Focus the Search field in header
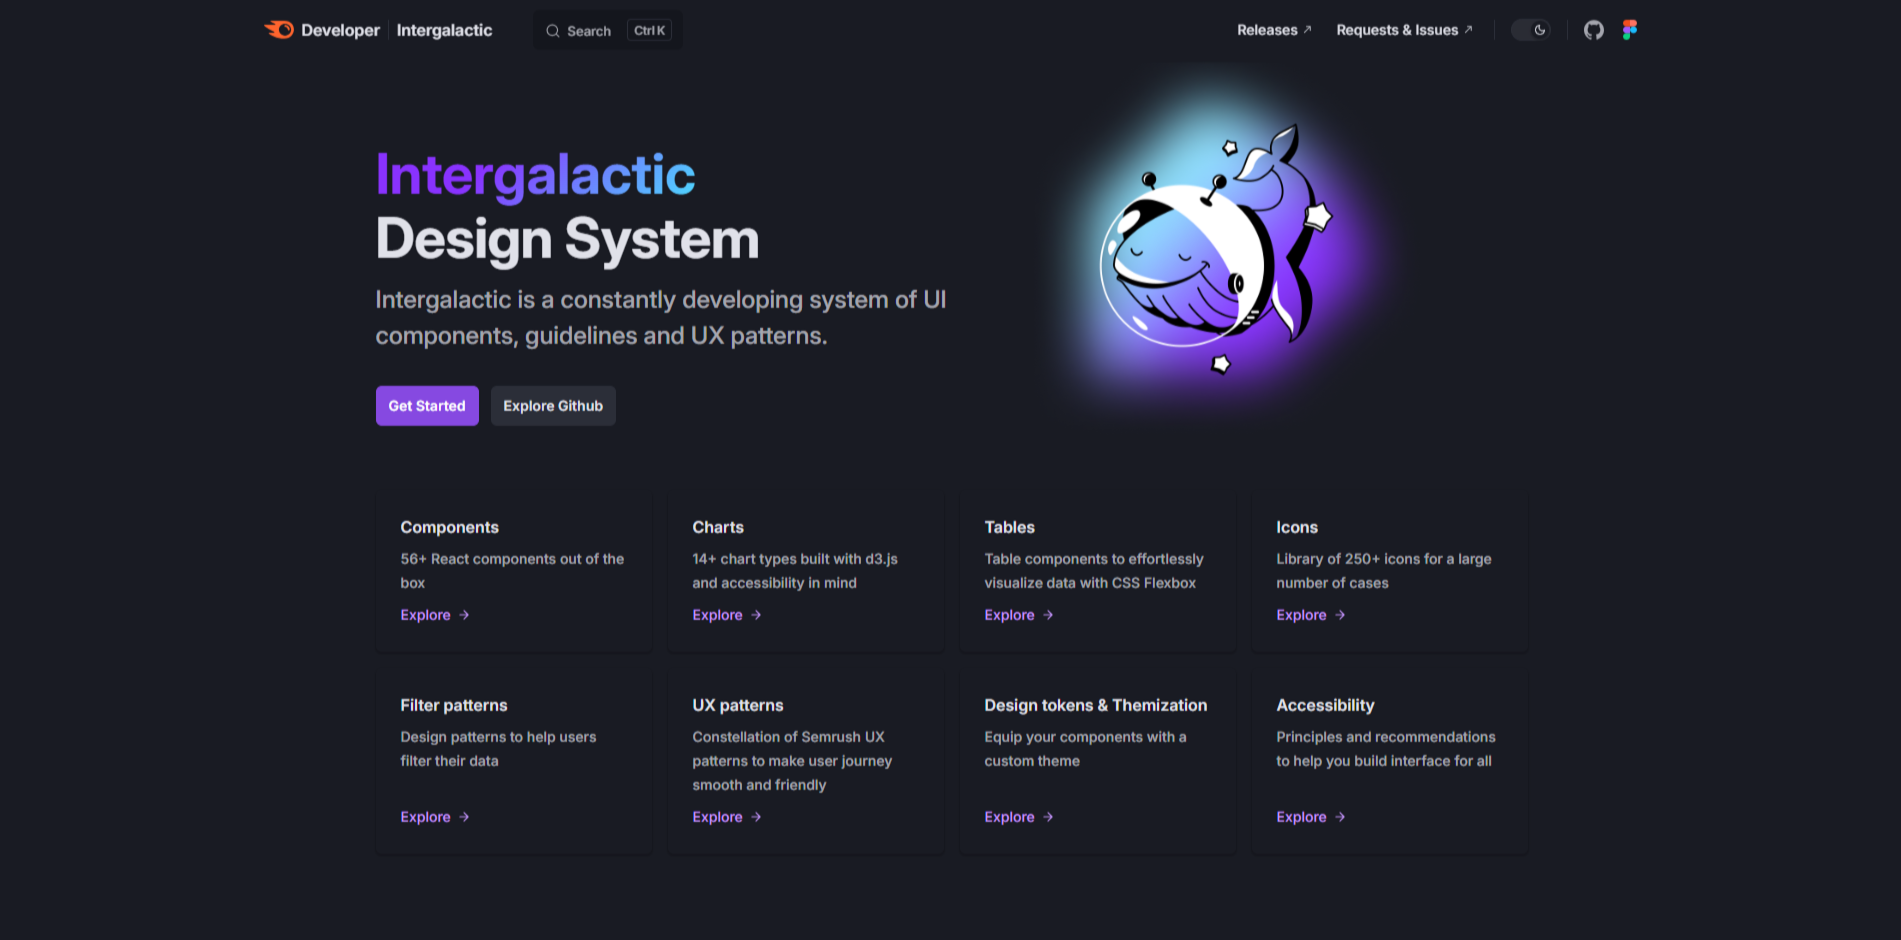 tap(608, 31)
